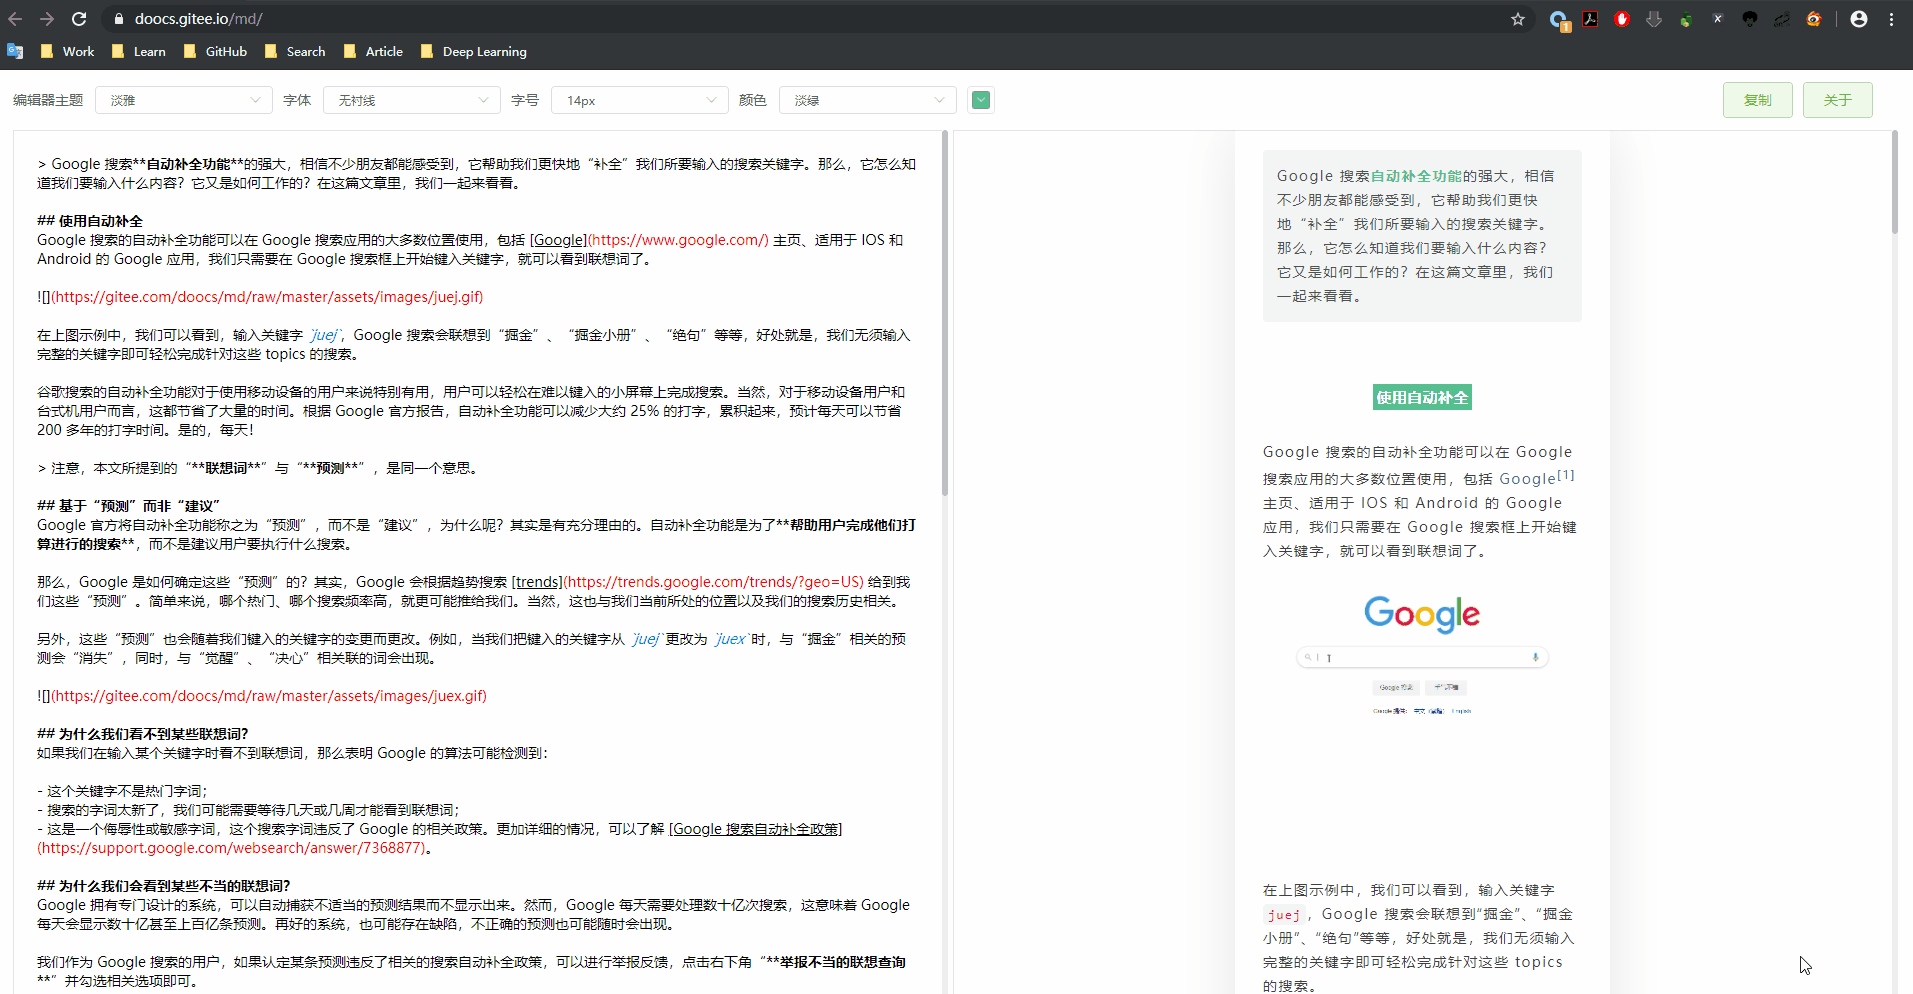Open the black afro-head extension icon
1913x994 pixels.
(1750, 19)
